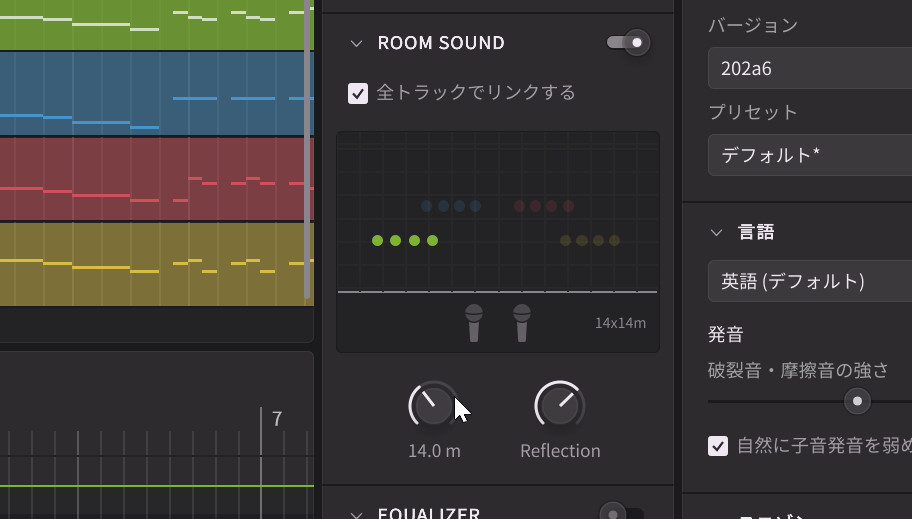Uncheck the 自然に子音発音を弱め checkbox
Image resolution: width=912 pixels, height=519 pixels.
718,446
